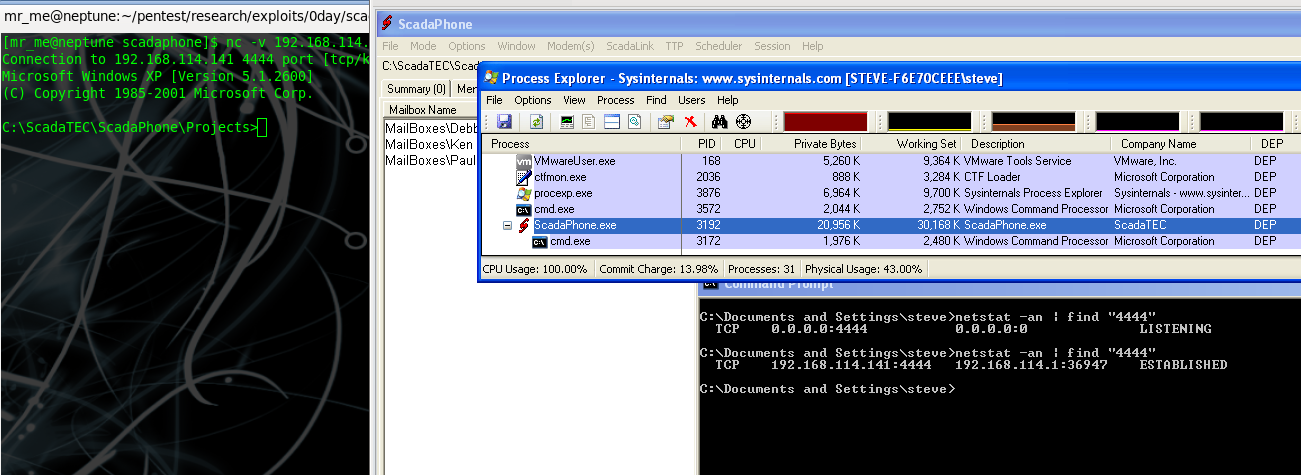
Task: Click the ScadaPhone title bar app icon
Action: point(386,24)
